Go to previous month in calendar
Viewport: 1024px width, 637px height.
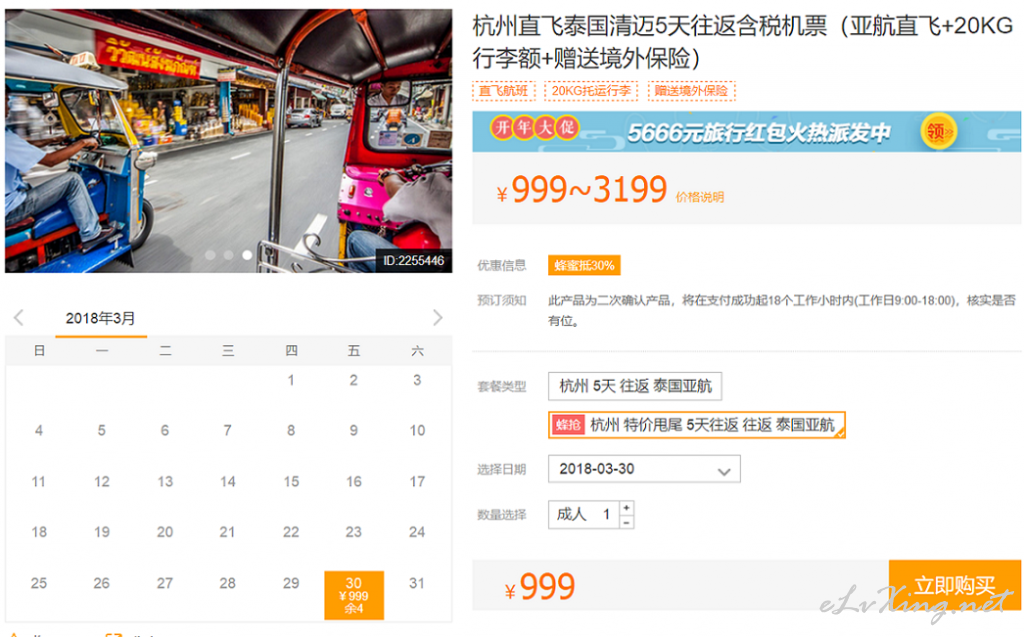(18, 318)
